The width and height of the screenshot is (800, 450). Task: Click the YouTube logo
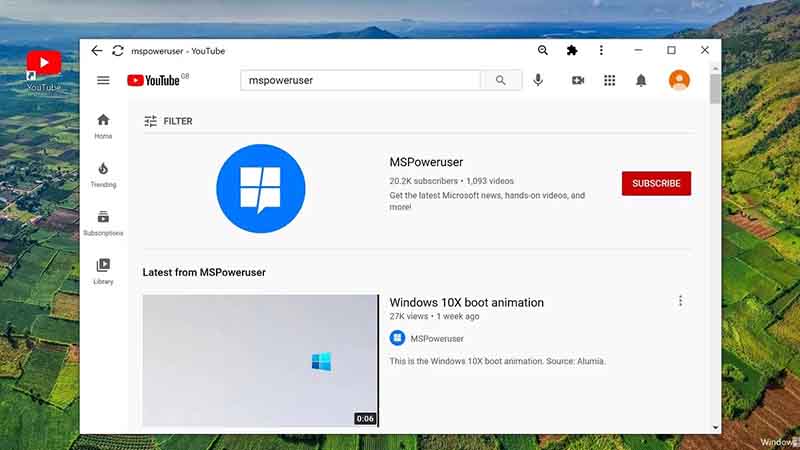153,80
